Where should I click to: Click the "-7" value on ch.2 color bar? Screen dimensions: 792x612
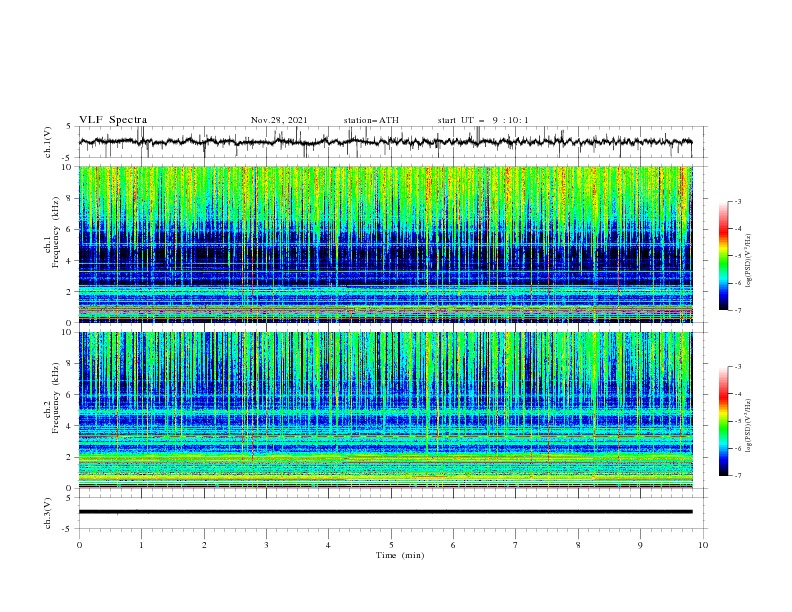737,476
